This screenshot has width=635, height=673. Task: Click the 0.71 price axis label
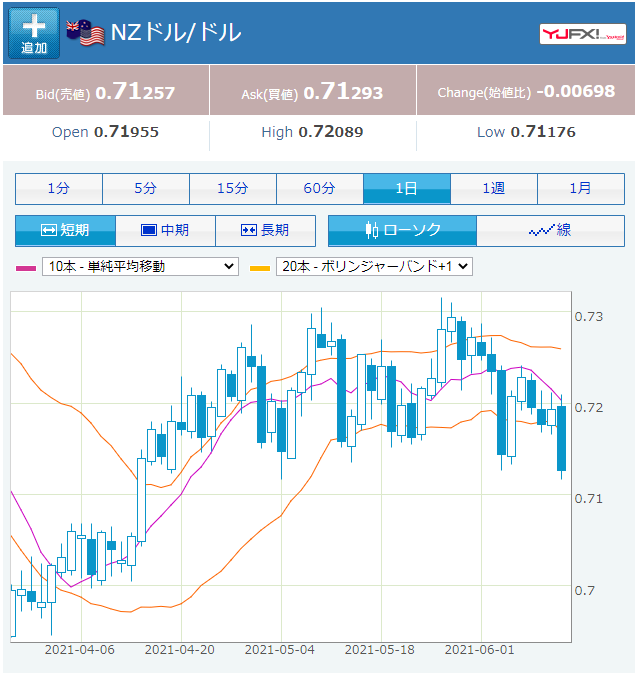[589, 499]
